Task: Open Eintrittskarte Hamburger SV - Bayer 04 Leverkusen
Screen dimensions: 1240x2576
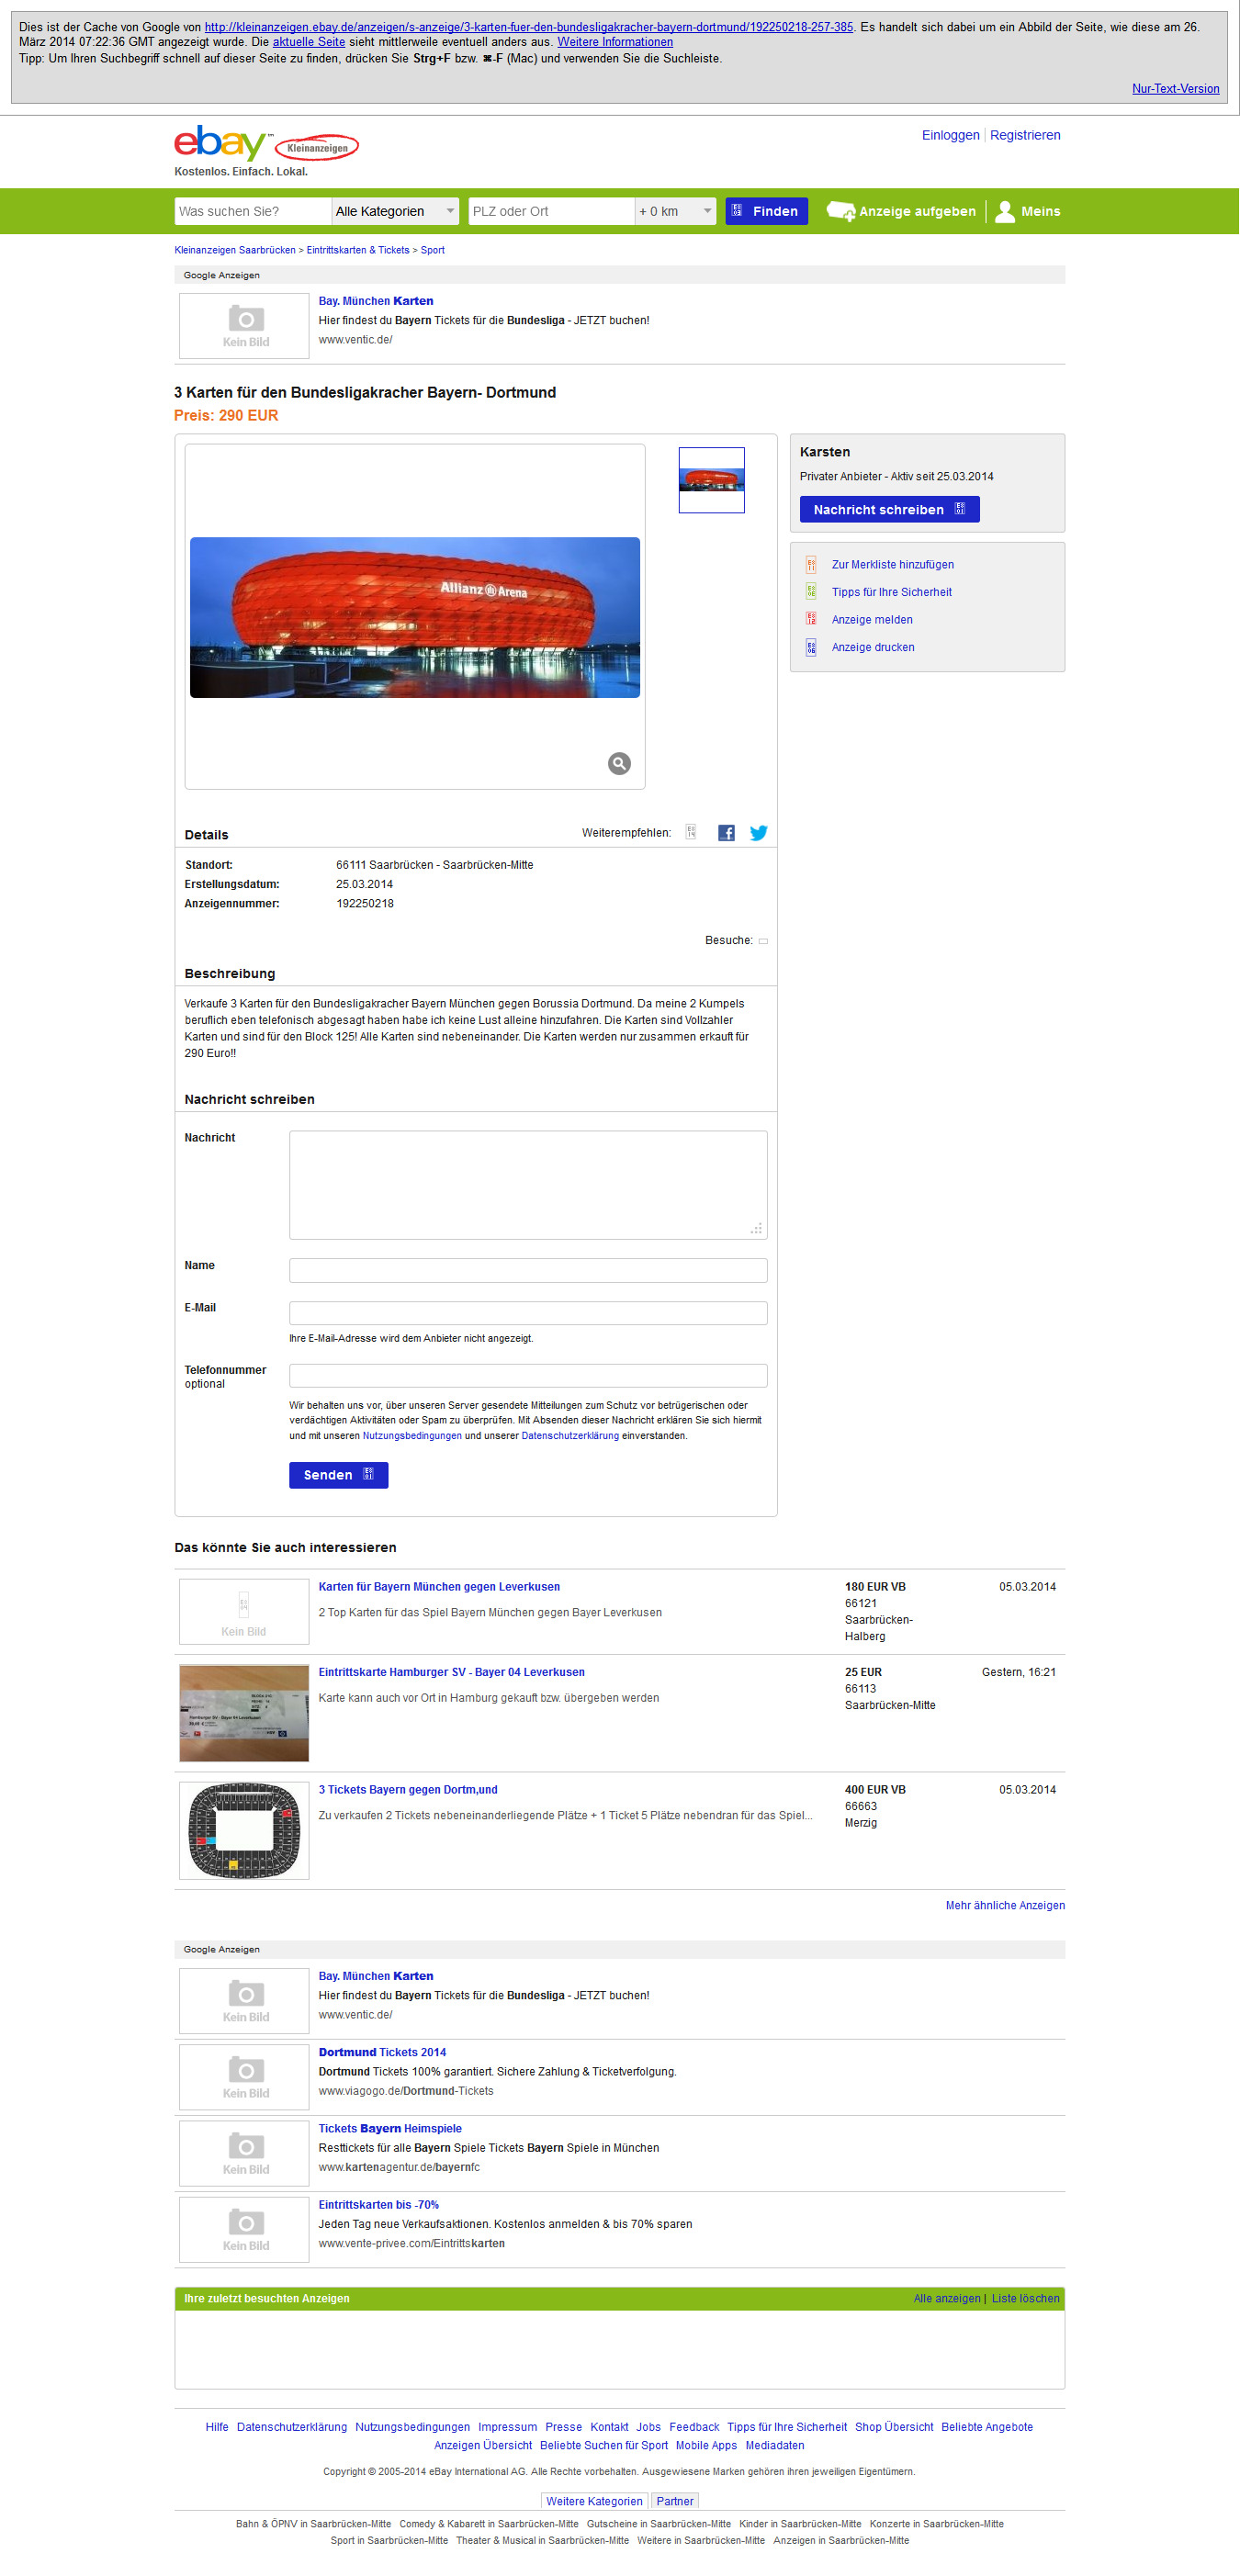Action: 451,1672
